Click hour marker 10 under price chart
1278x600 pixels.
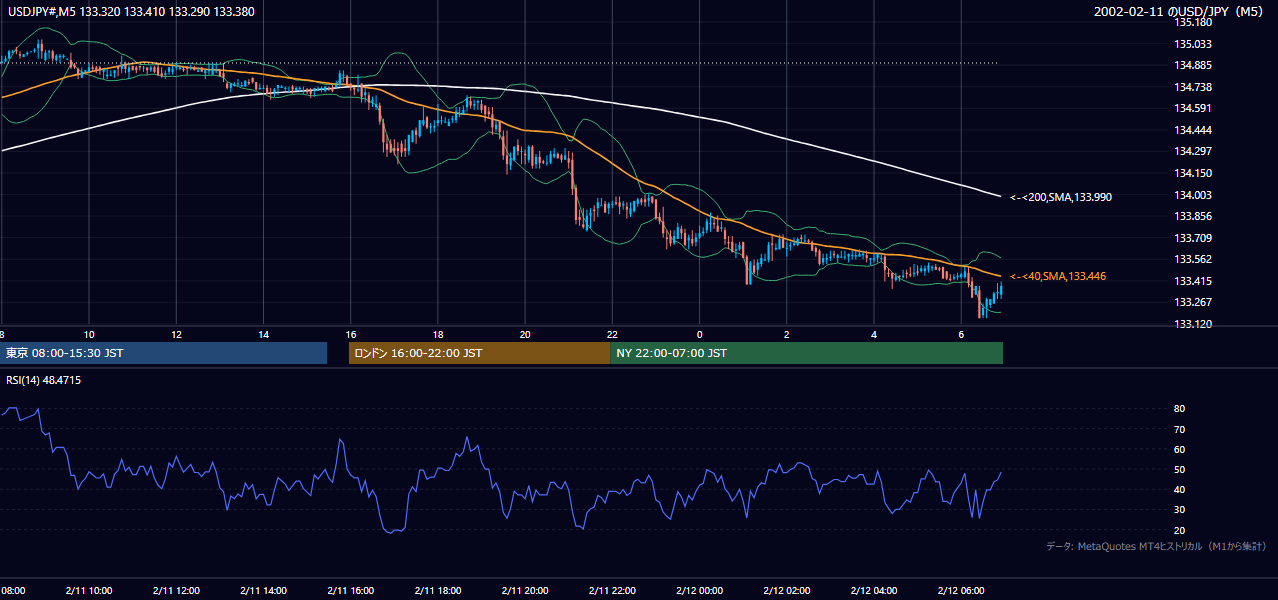point(89,334)
